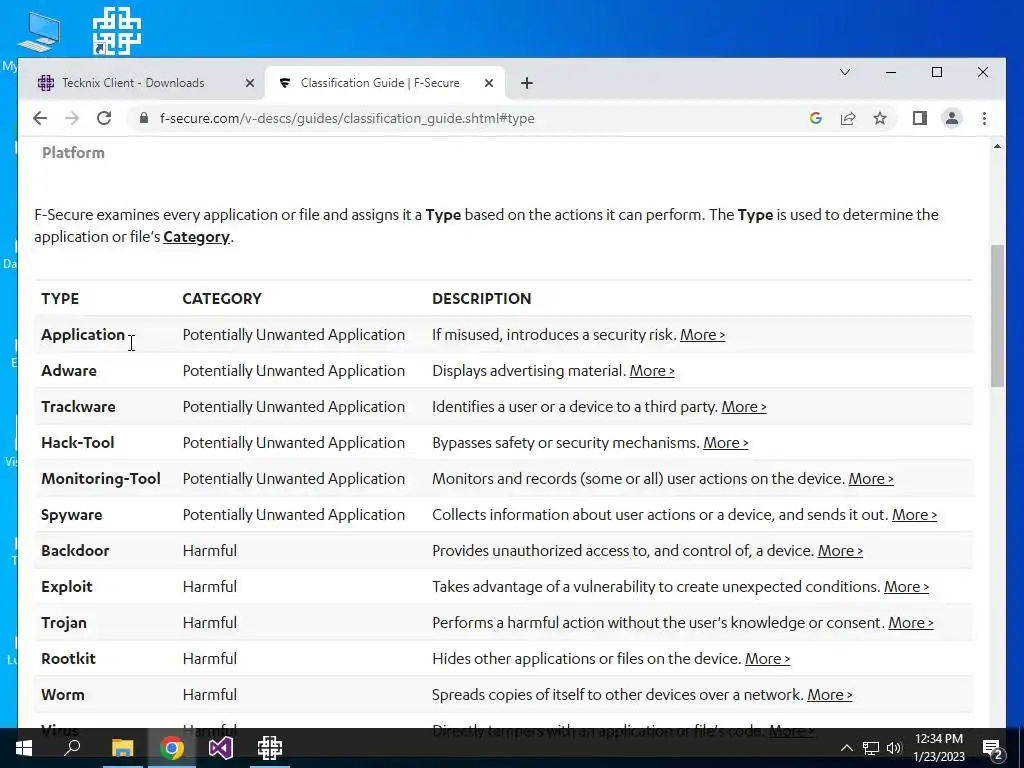Close the Tecknix Client tab
This screenshot has height=768, width=1024.
[x=249, y=83]
